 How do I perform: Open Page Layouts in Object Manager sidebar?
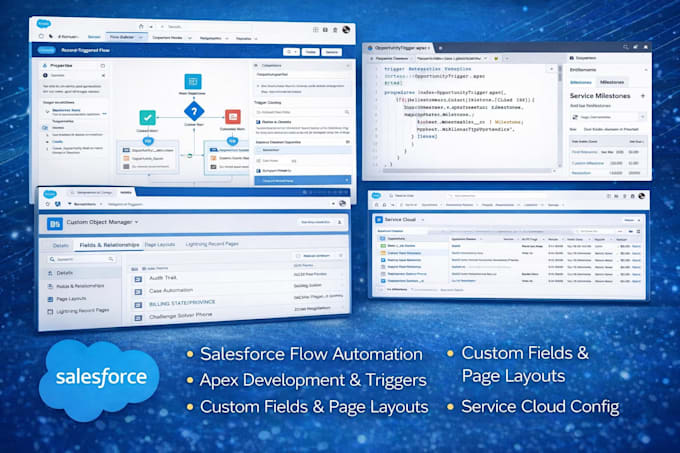point(72,299)
